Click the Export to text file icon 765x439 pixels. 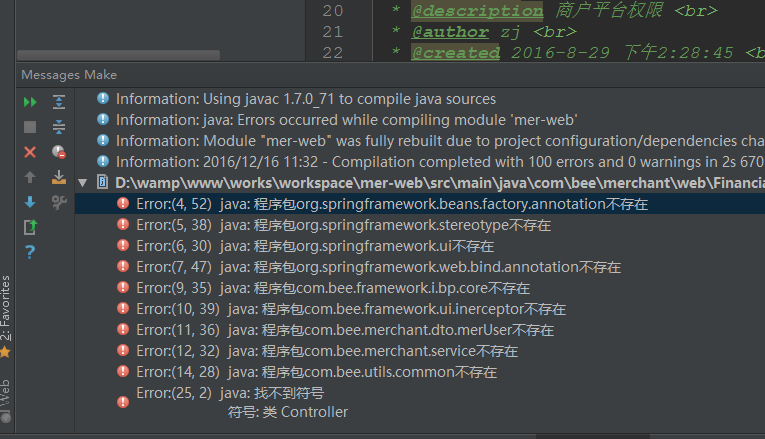pos(30,227)
